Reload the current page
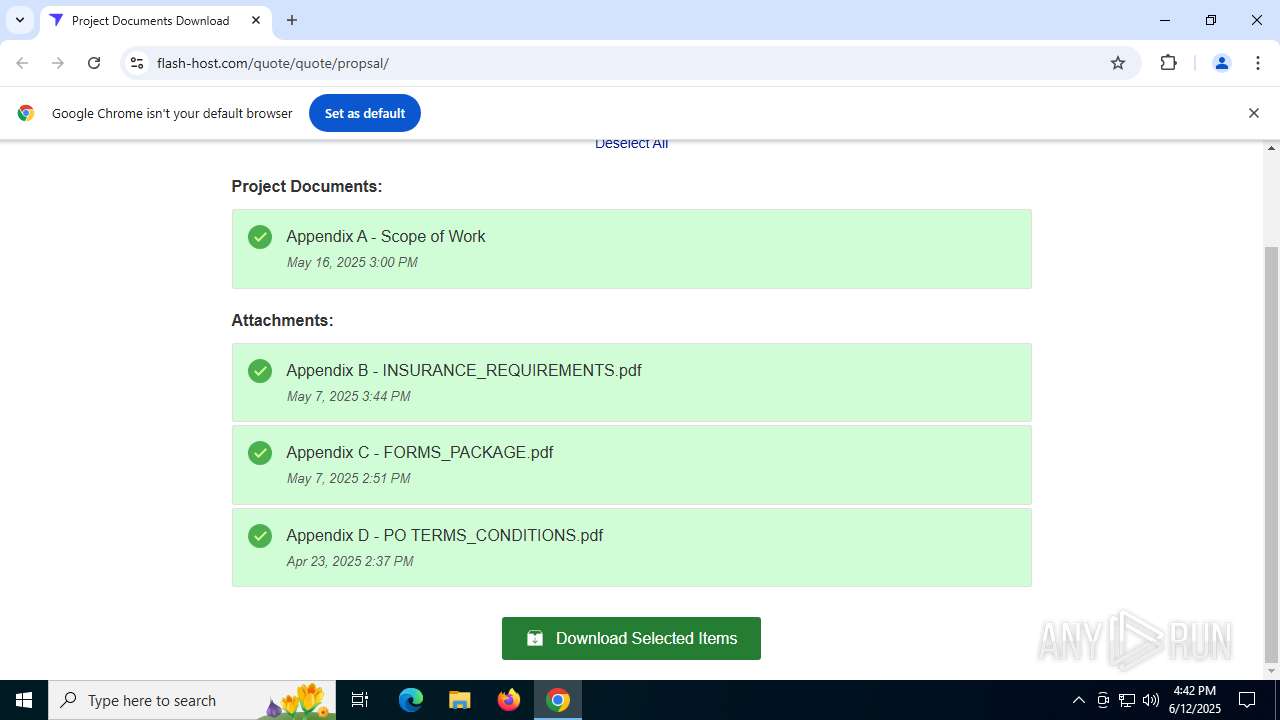 [94, 63]
